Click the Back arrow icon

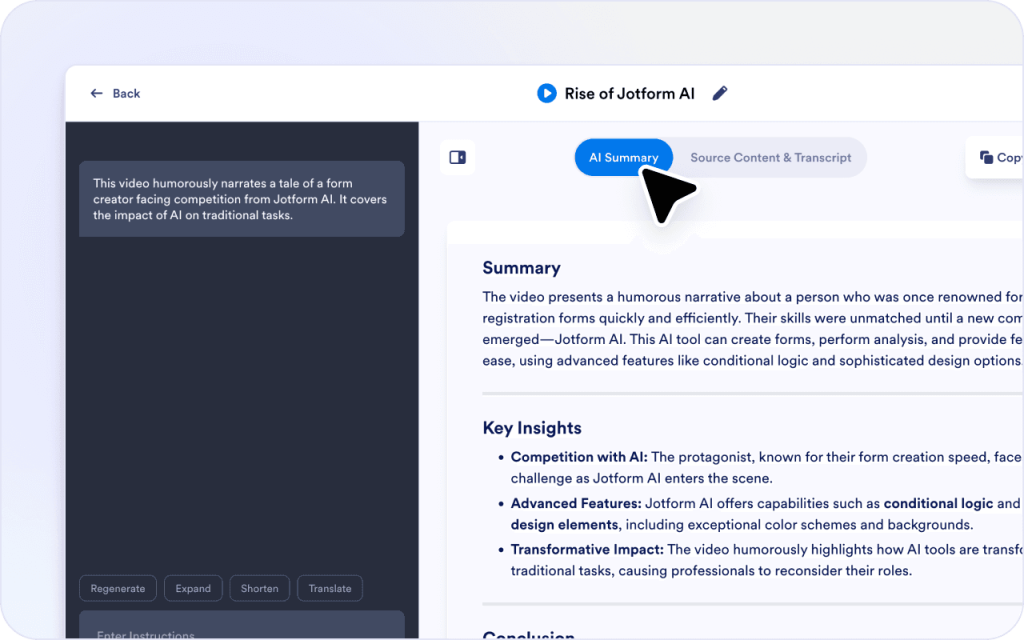coord(97,93)
